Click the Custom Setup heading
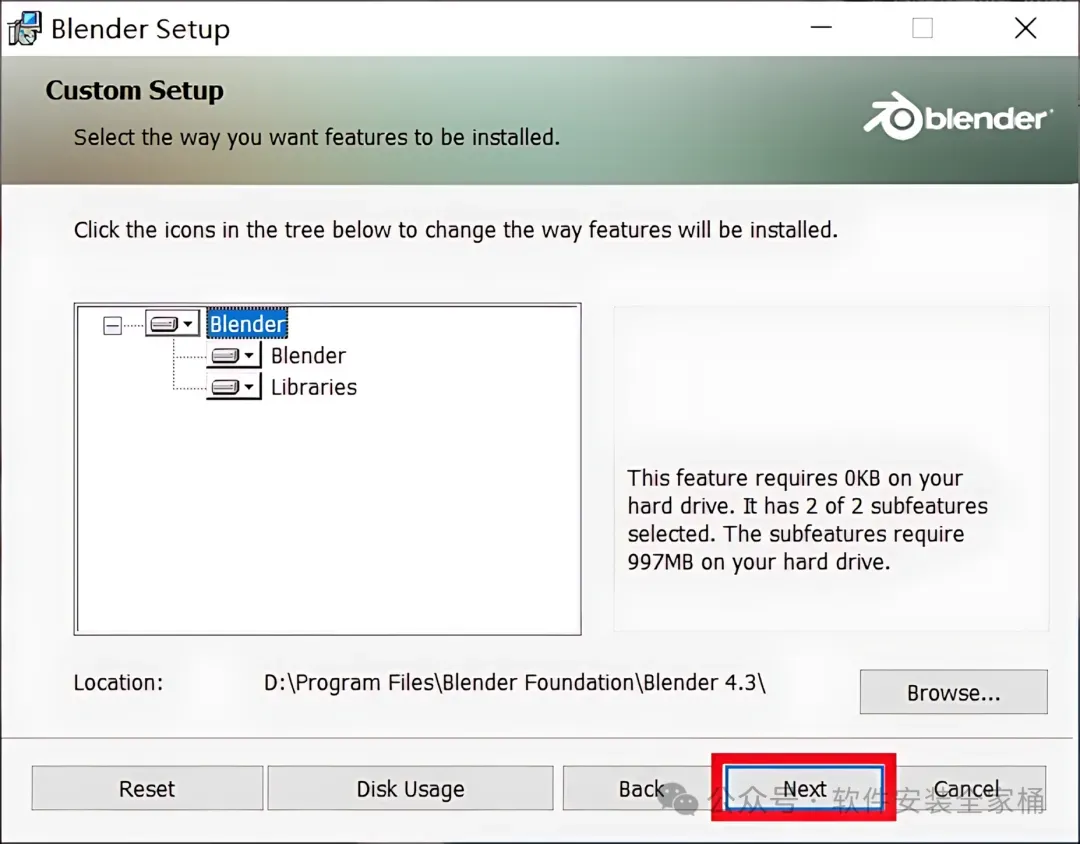 [134, 90]
